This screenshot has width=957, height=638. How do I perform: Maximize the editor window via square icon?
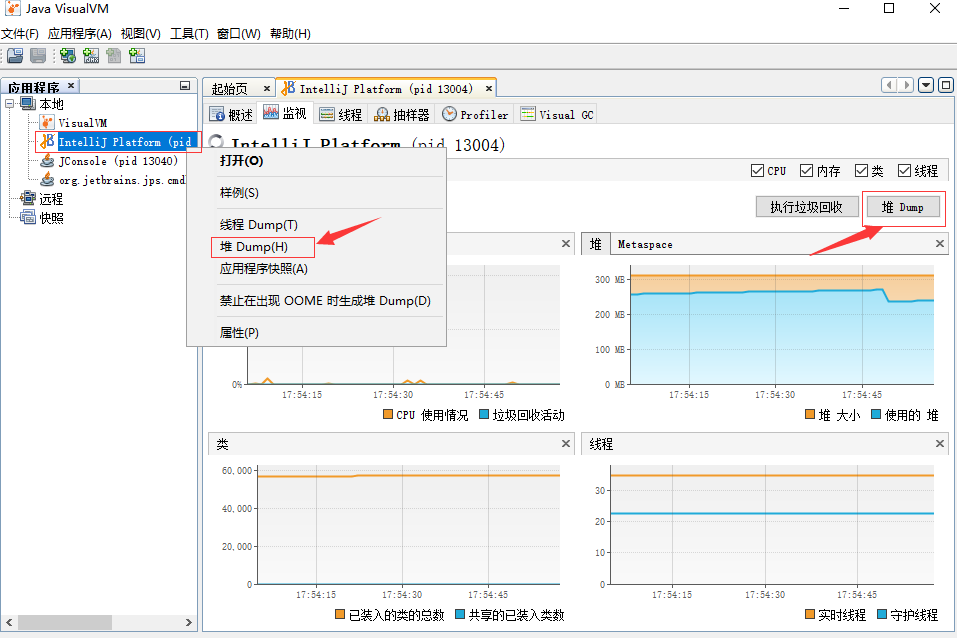946,85
